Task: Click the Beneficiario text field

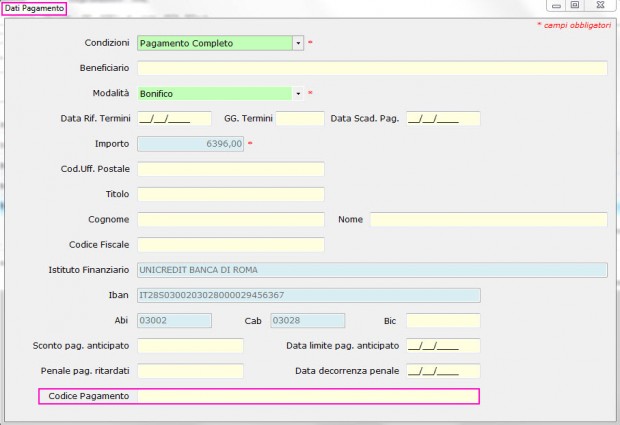Action: [372, 68]
